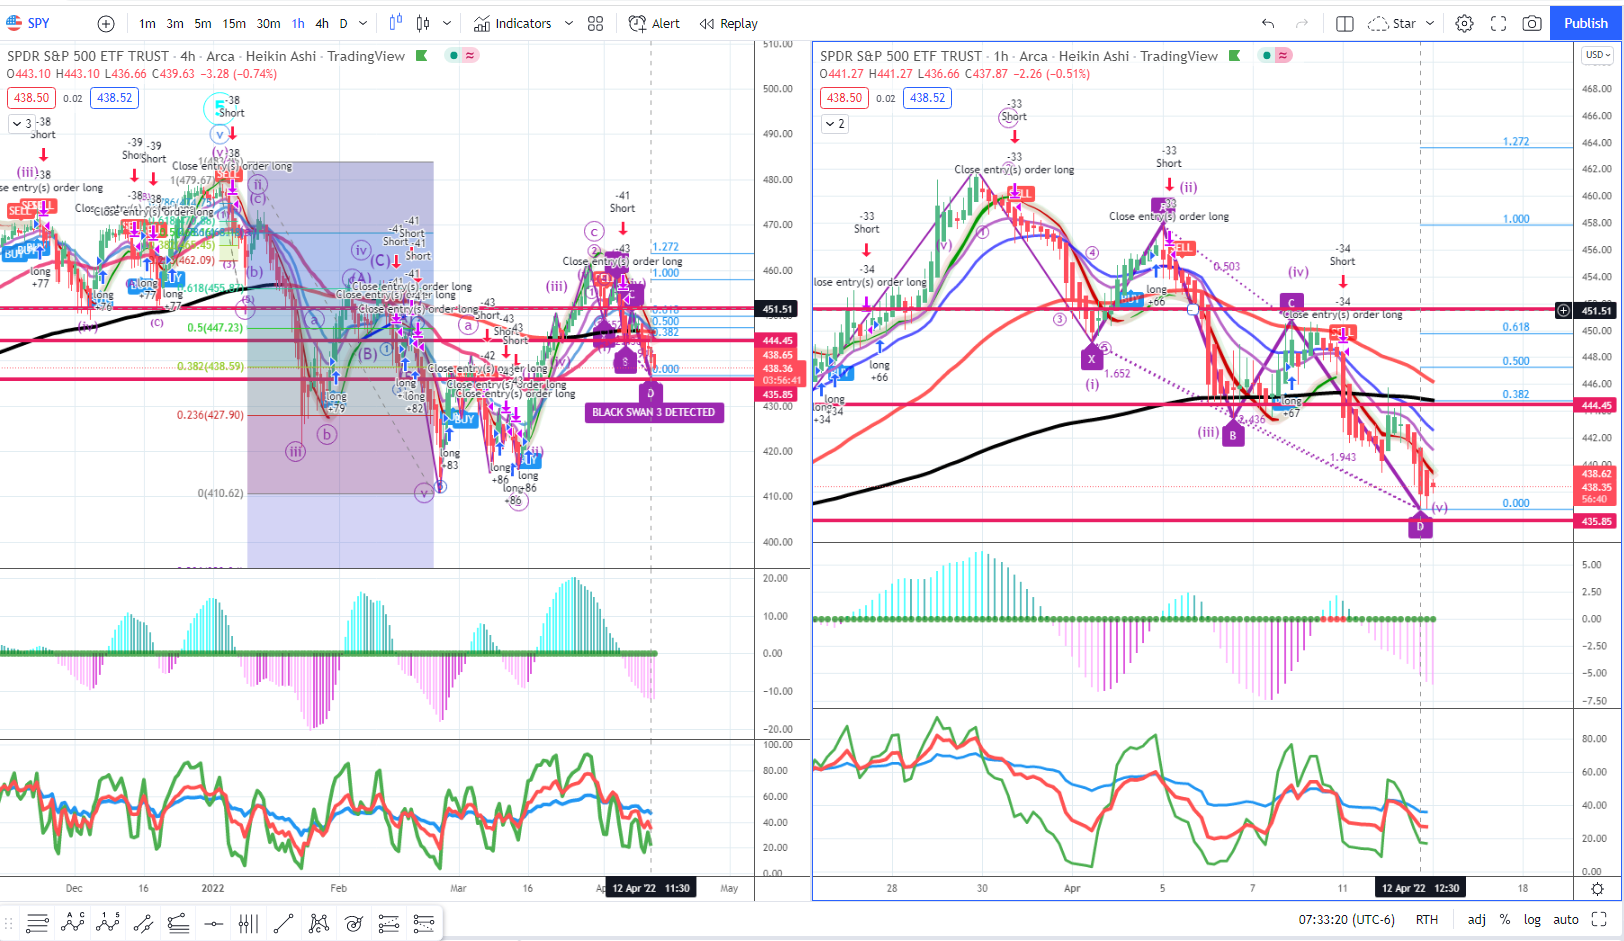Select the last Fib tool in drawing toolbar

(423, 923)
